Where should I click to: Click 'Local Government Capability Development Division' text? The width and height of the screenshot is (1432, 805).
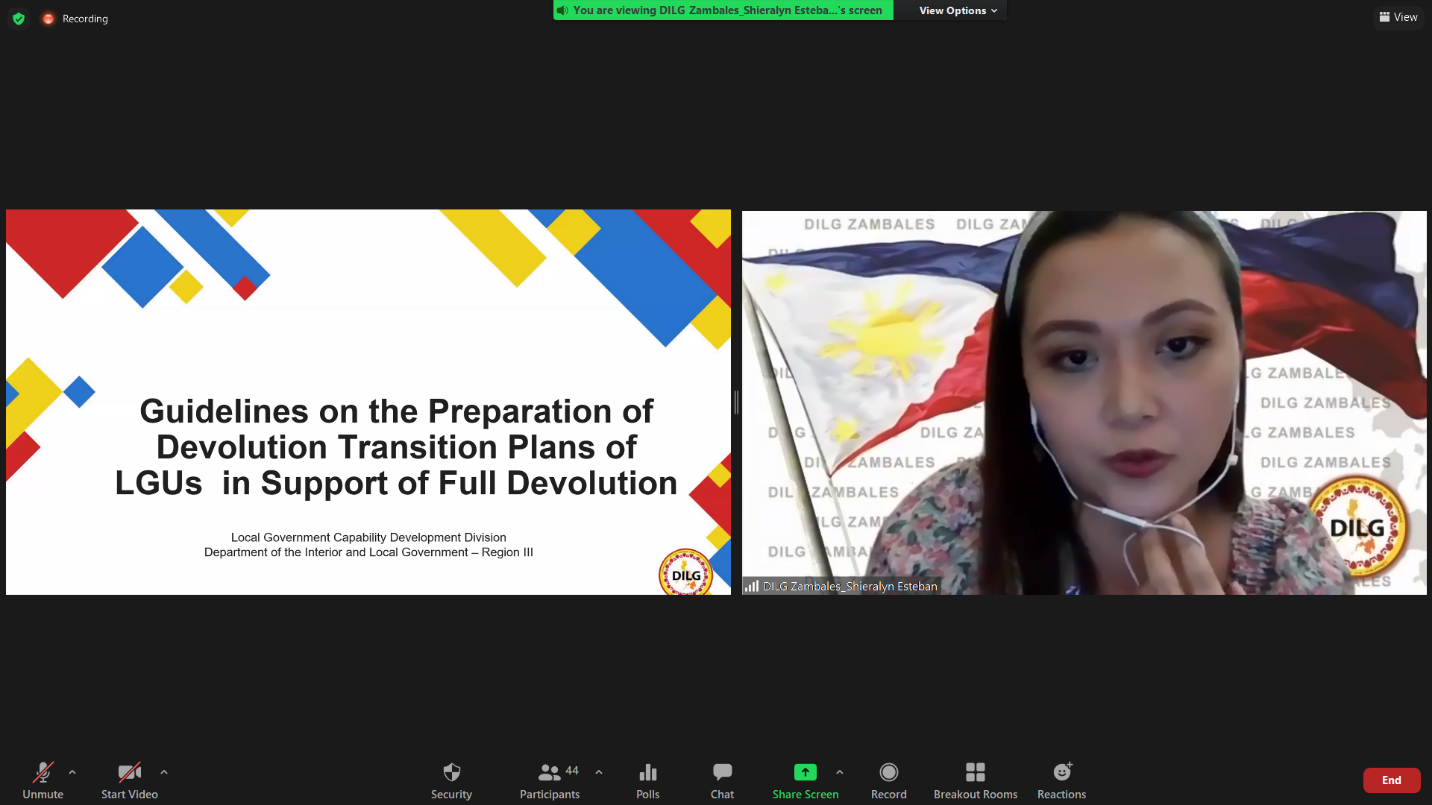[368, 537]
